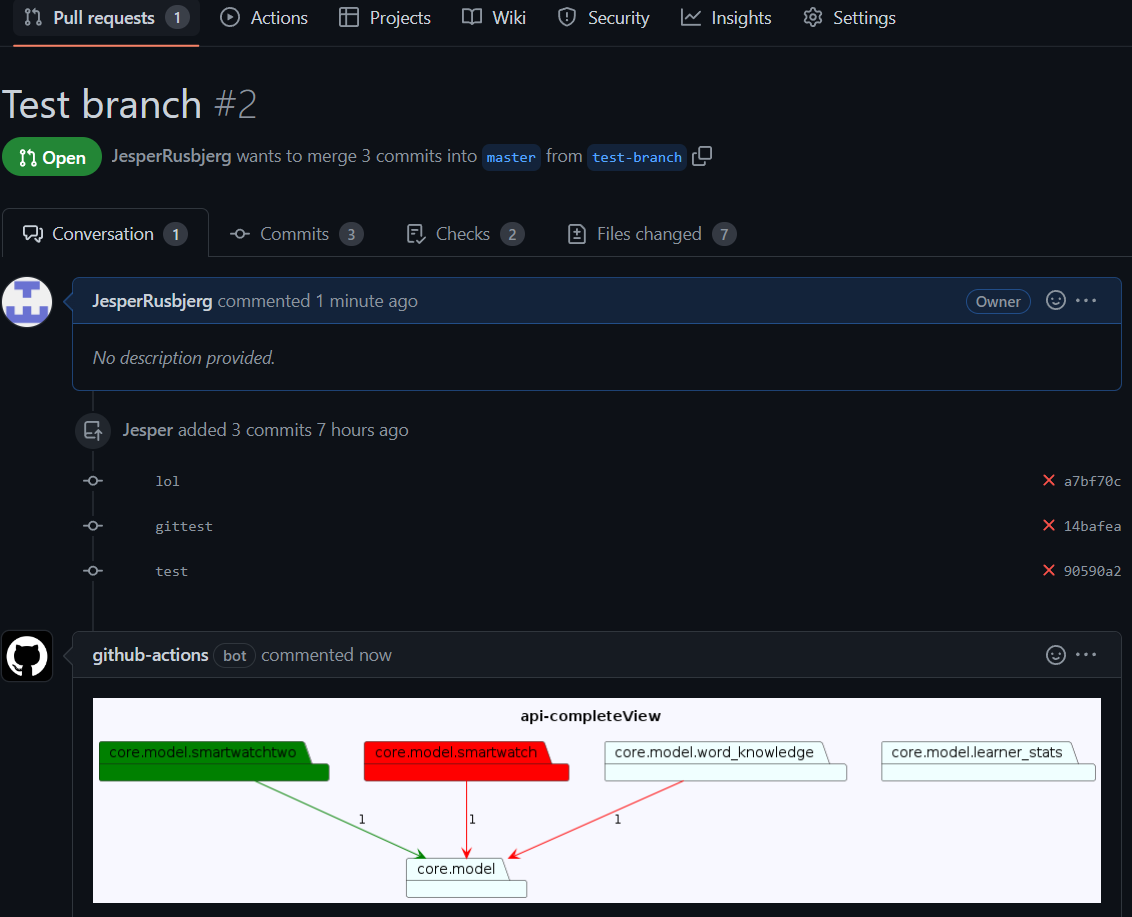Click the green Open status badge
The width and height of the screenshot is (1132, 917).
pos(52,157)
